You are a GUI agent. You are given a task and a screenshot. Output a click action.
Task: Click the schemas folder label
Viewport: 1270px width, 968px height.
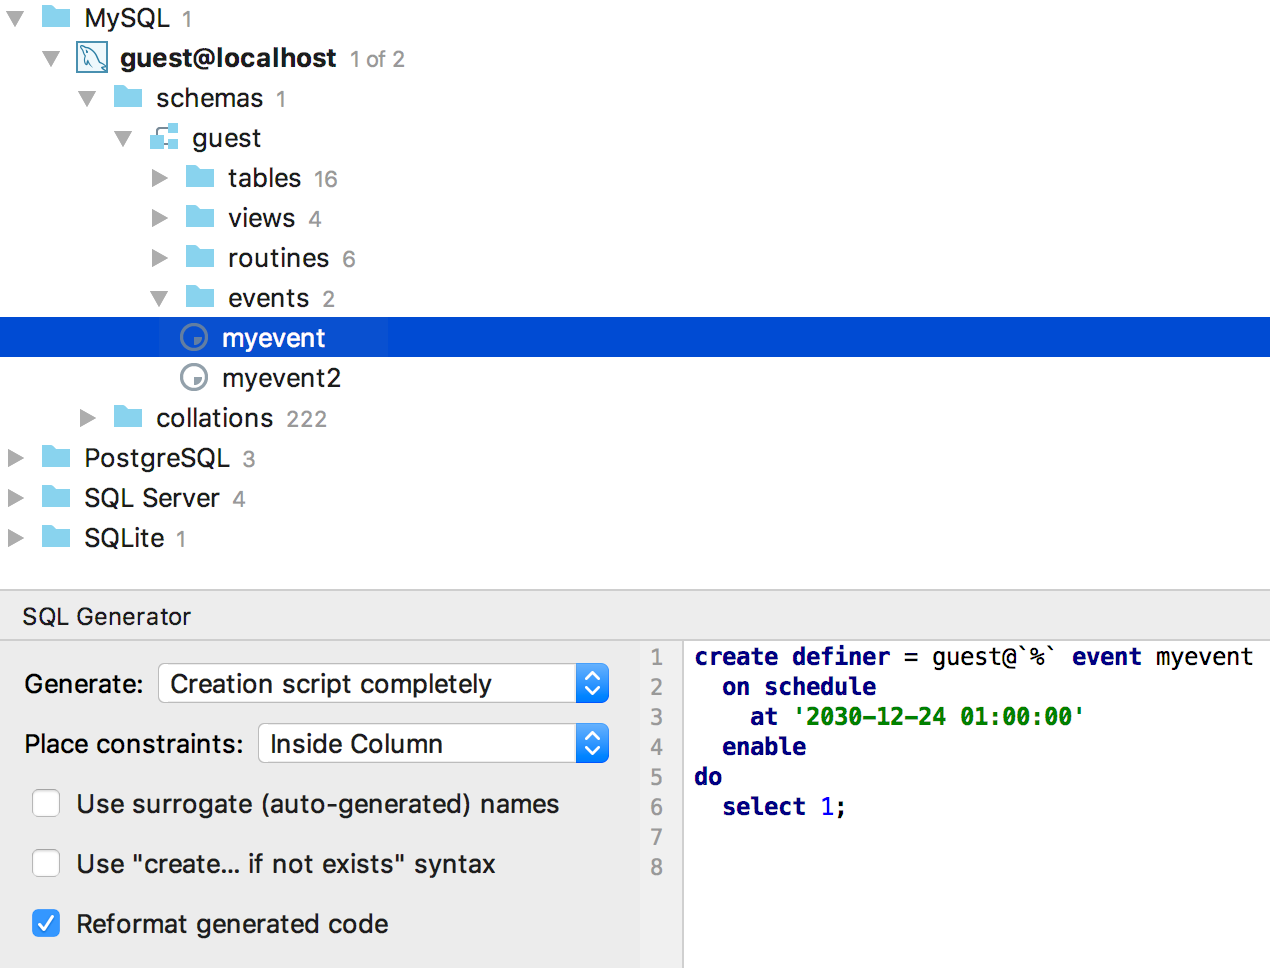[x=209, y=98]
